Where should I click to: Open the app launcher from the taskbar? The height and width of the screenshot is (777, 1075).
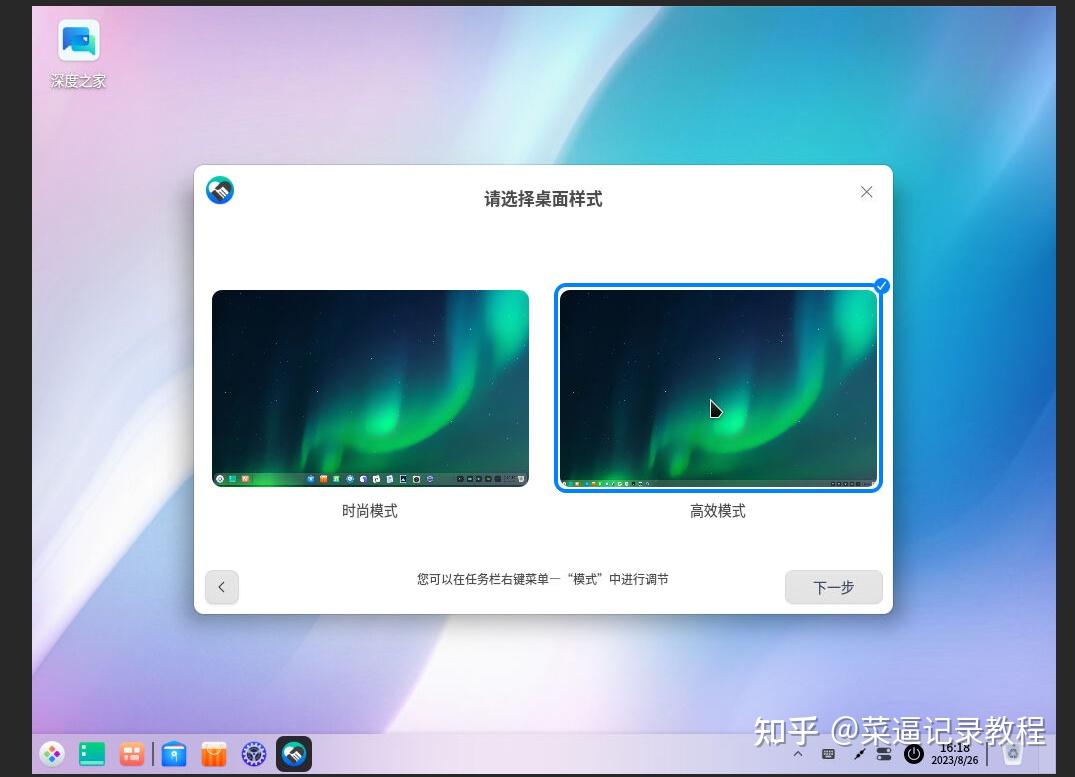(51, 754)
